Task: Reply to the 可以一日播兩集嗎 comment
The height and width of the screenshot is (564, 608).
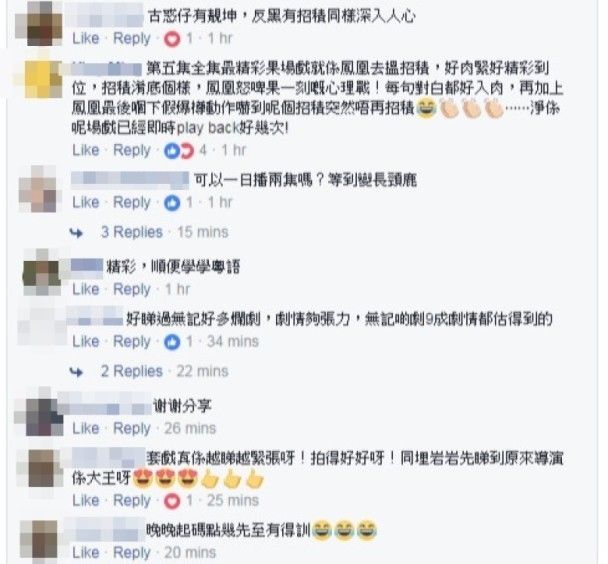Action: click(x=132, y=202)
